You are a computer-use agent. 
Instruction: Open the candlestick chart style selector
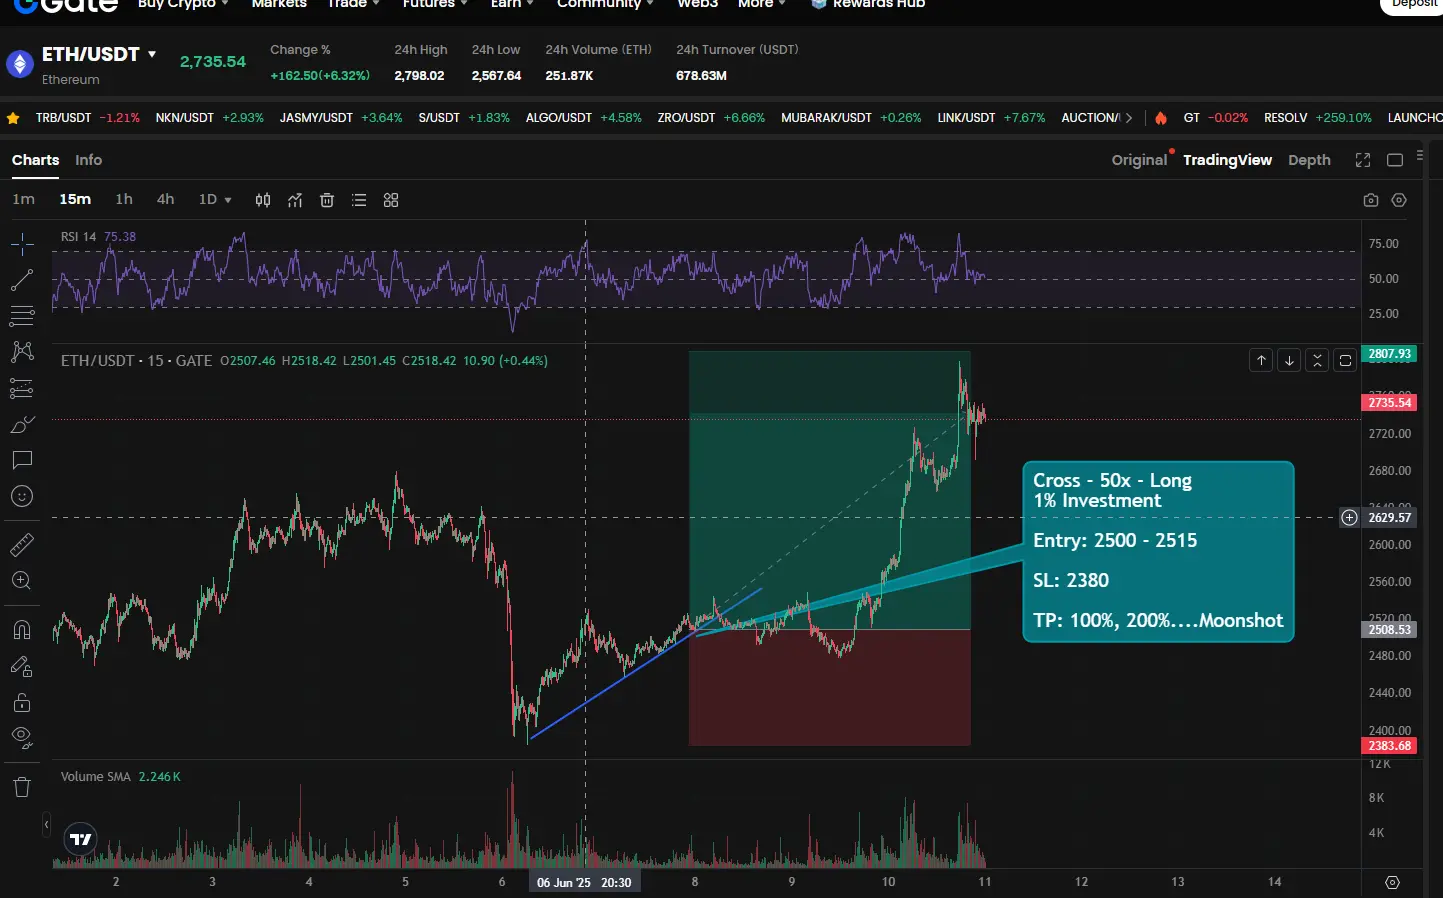[263, 200]
